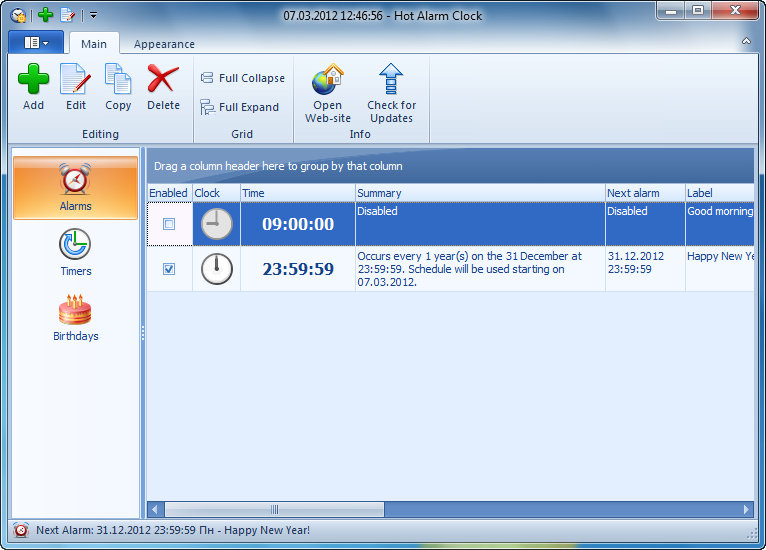Image resolution: width=766 pixels, height=550 pixels.
Task: Click the Summary column header
Action: 480,193
